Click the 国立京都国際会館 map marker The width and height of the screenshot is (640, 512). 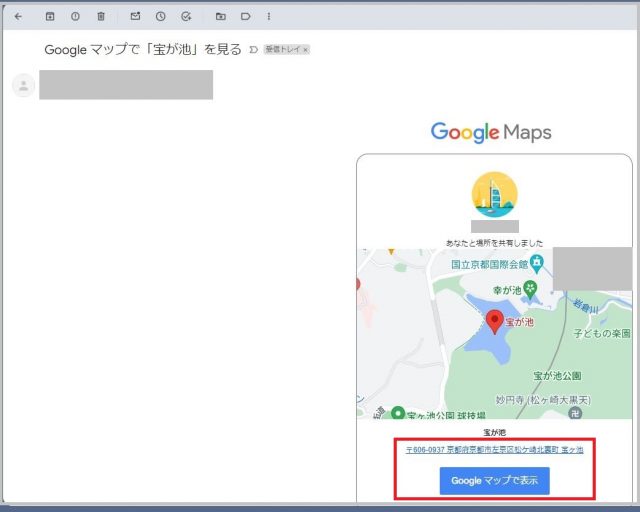point(537,265)
